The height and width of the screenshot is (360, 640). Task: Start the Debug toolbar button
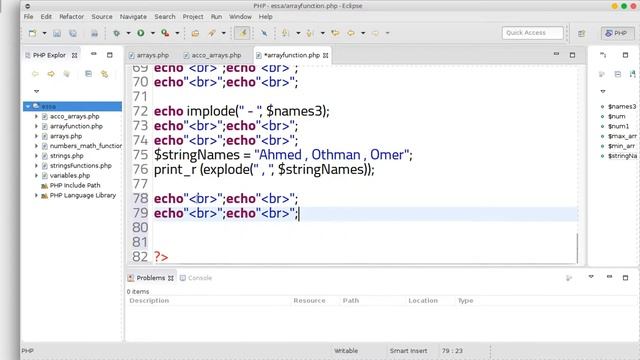tap(117, 33)
